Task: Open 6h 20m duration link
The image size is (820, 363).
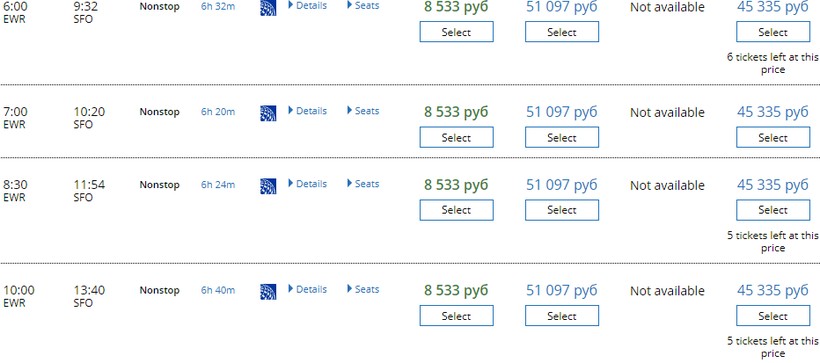Action: point(218,111)
